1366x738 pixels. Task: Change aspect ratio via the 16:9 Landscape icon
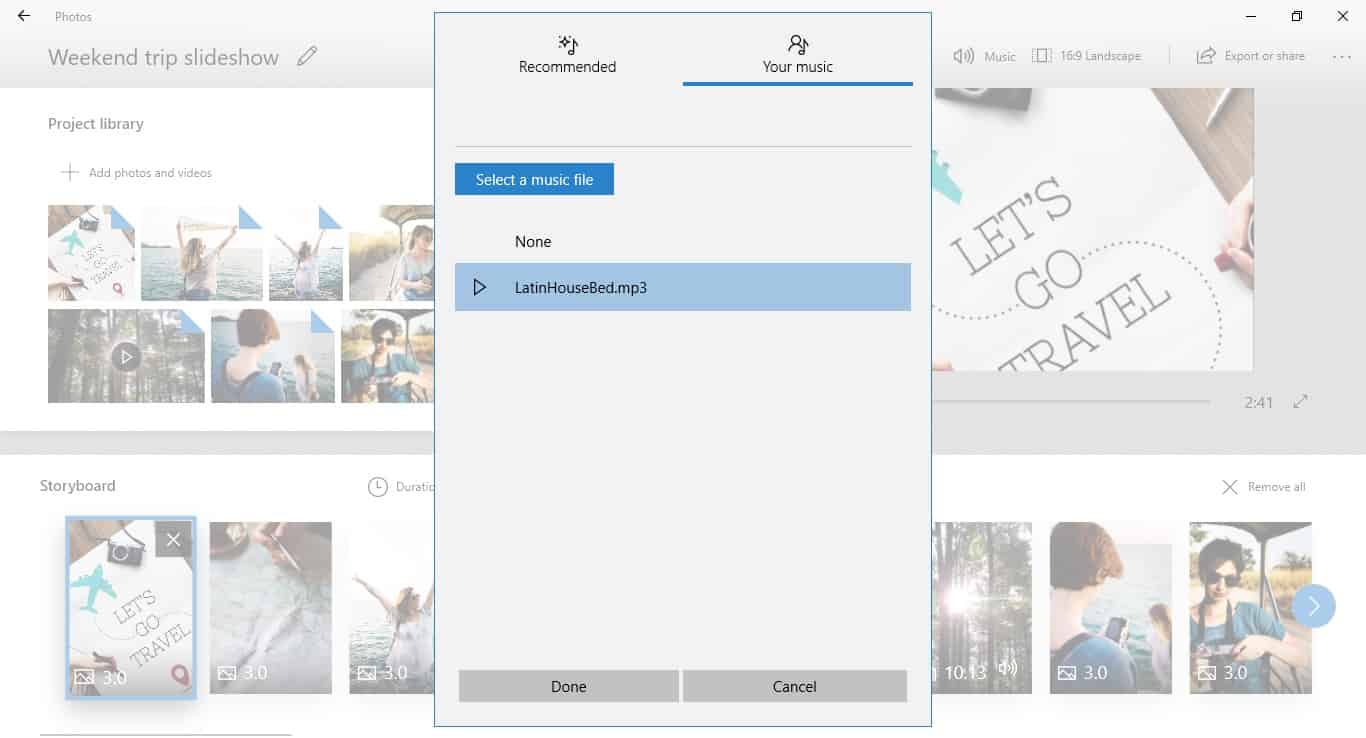tap(1089, 55)
